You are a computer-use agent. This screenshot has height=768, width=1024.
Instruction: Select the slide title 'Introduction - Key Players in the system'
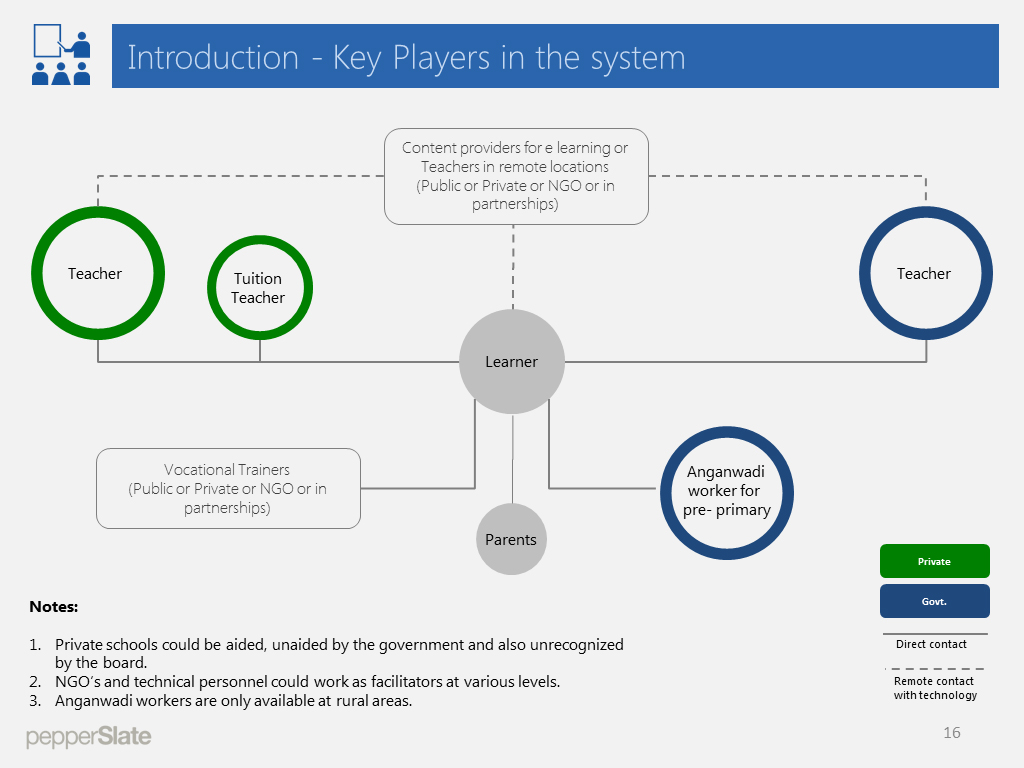tap(406, 57)
